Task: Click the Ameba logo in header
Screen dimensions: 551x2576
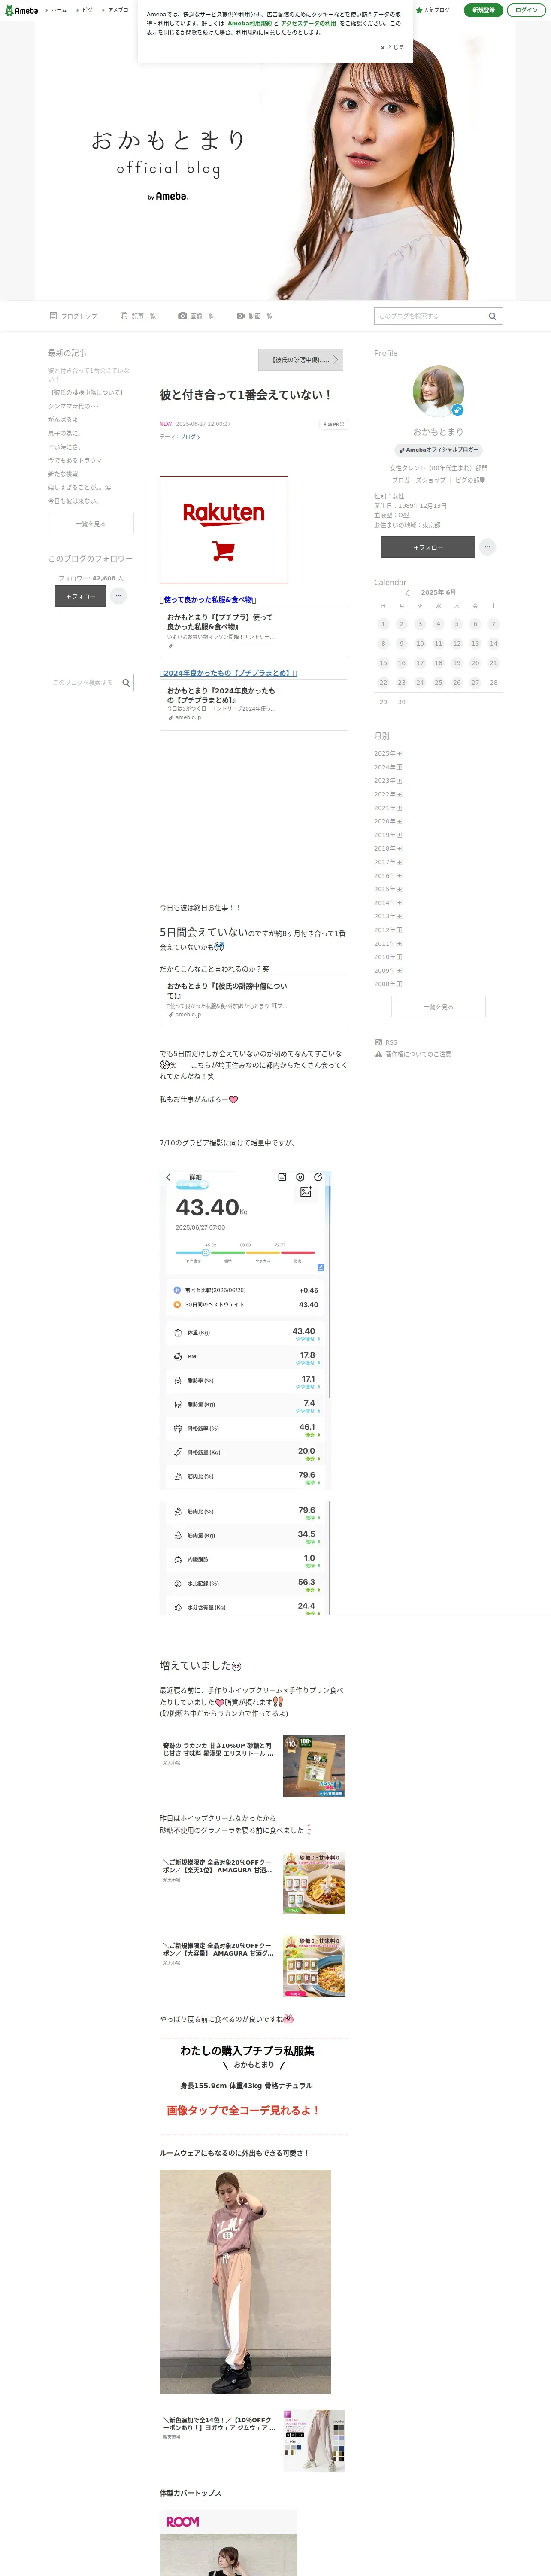Action: (21, 10)
